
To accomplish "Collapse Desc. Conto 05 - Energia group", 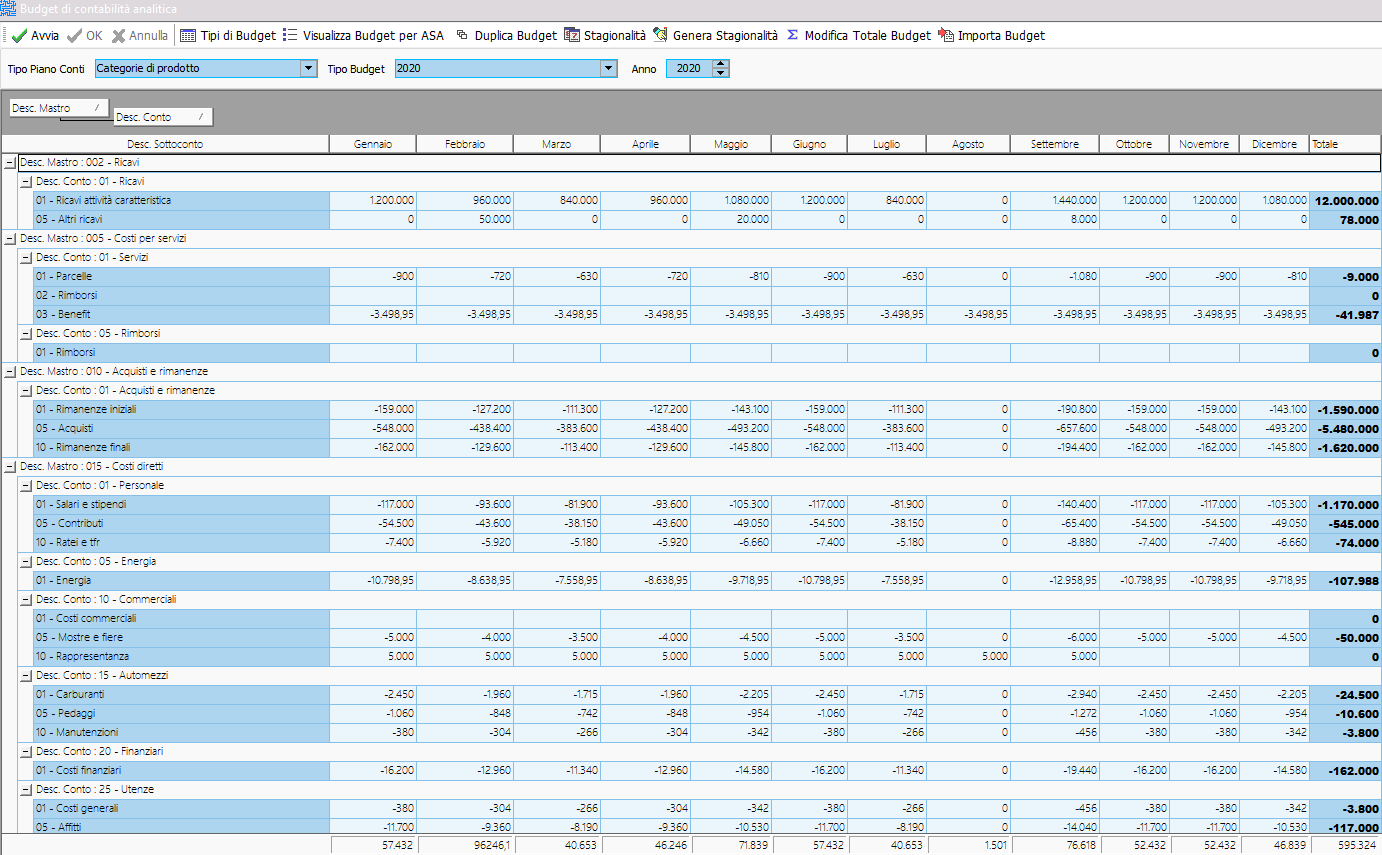I will (x=26, y=561).
